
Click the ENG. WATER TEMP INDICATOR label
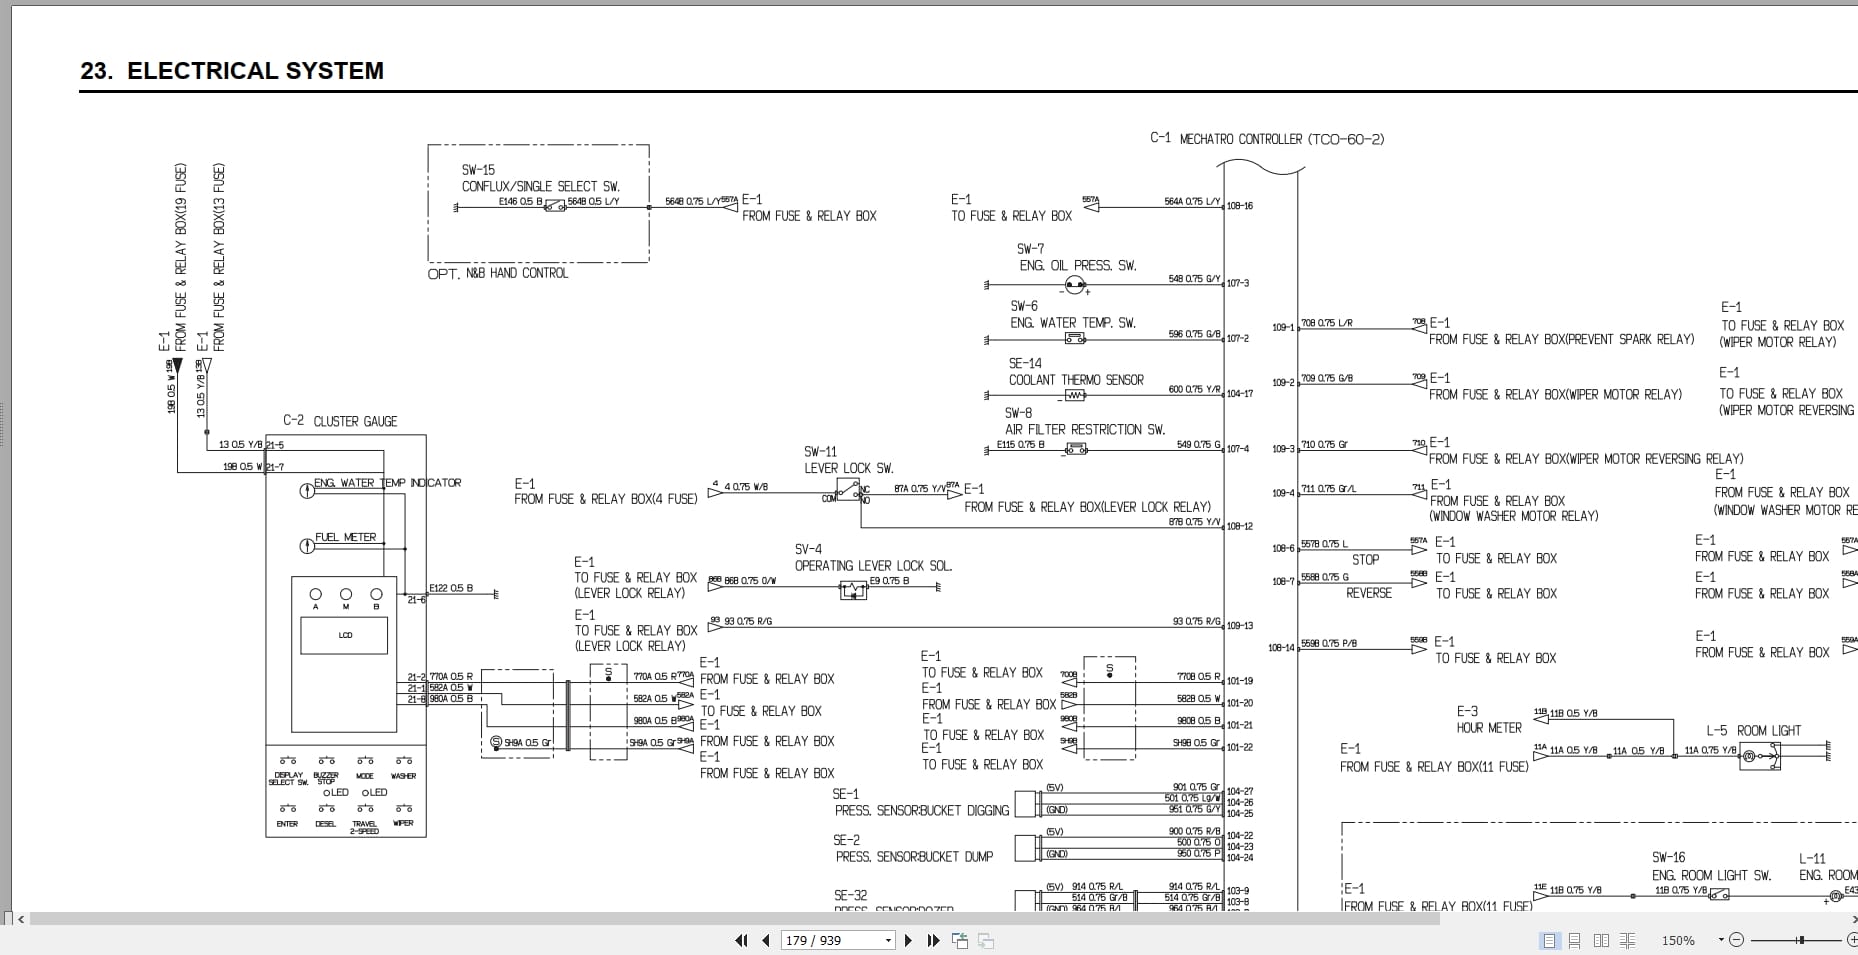tap(388, 483)
